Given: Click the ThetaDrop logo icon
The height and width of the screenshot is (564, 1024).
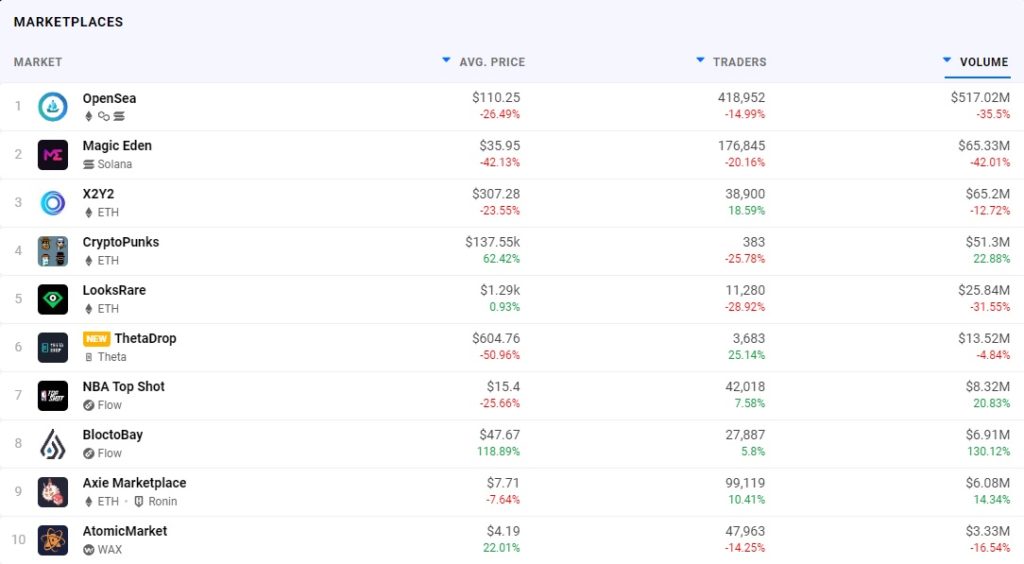Looking at the screenshot, I should pyautogui.click(x=53, y=348).
